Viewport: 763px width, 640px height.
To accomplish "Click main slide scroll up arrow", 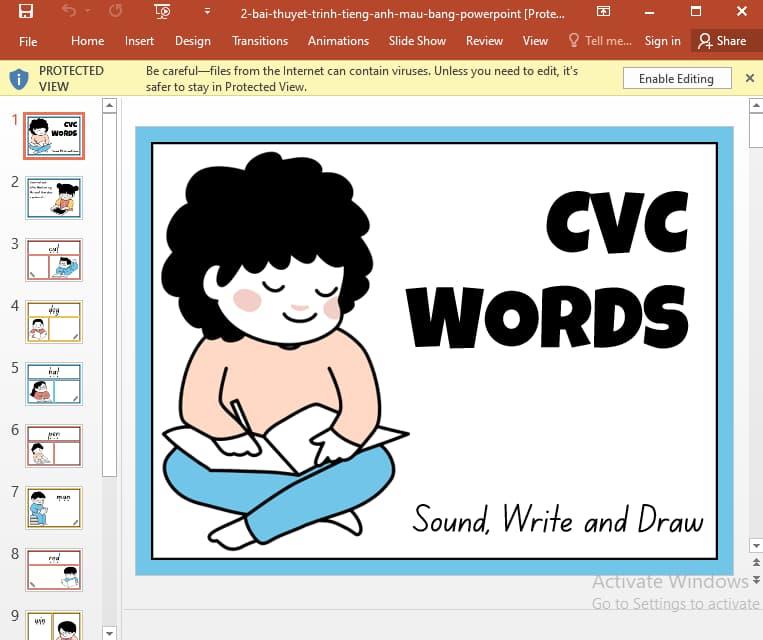I will (756, 105).
